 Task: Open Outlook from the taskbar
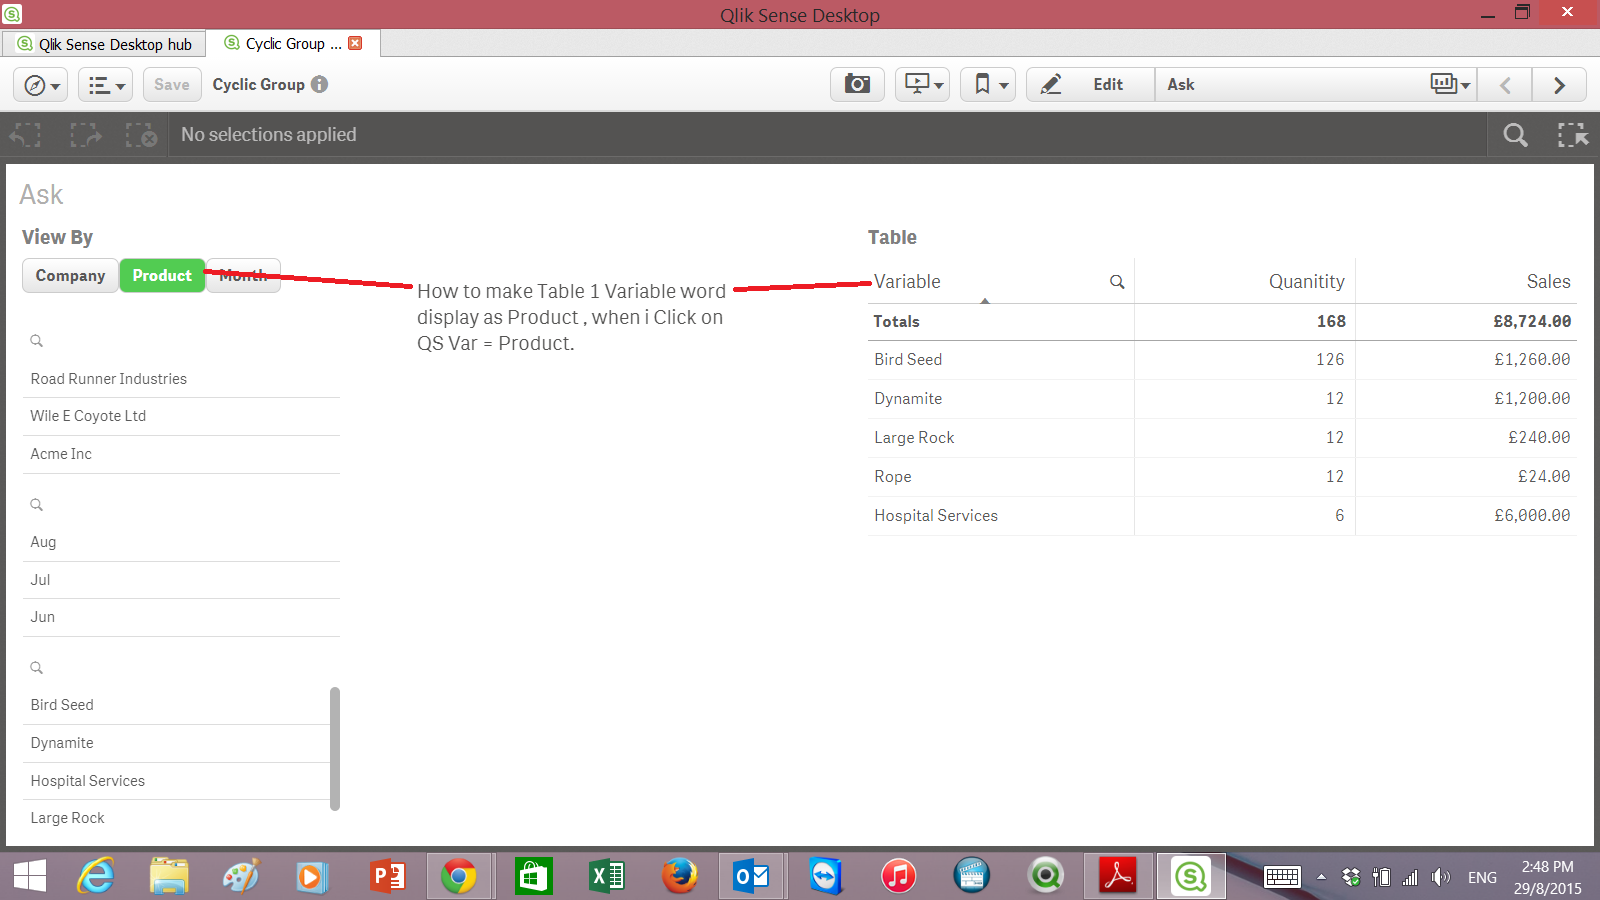752,877
